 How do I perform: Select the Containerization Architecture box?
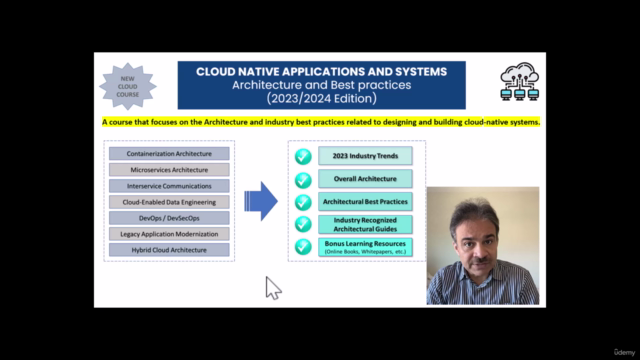(169, 153)
